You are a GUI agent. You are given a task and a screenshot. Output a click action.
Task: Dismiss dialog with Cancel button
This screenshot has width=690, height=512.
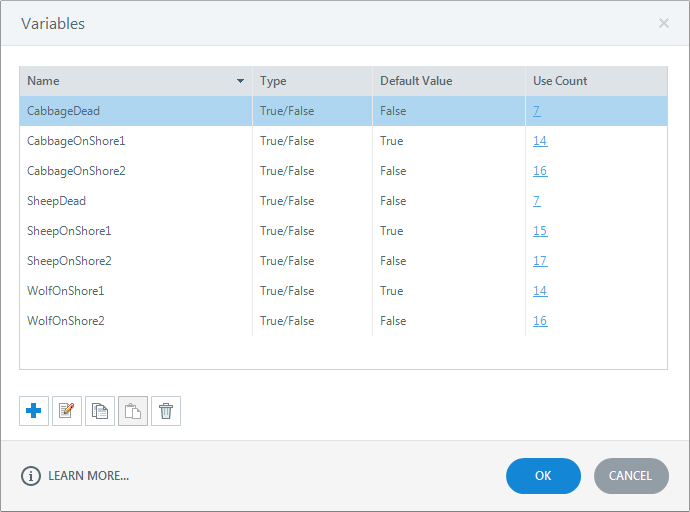631,476
